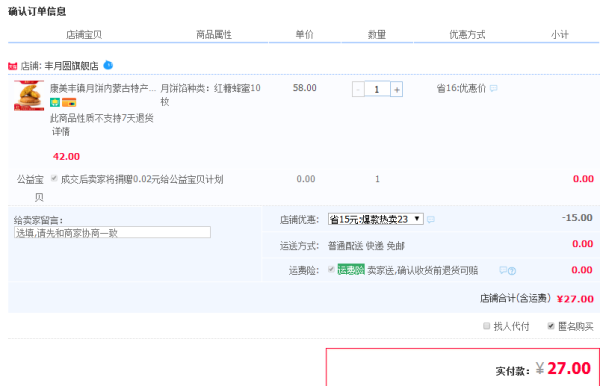This screenshot has height=386, width=600.
Task: Open the 丰月圆旗舰店 shop name link
Action: coord(72,66)
